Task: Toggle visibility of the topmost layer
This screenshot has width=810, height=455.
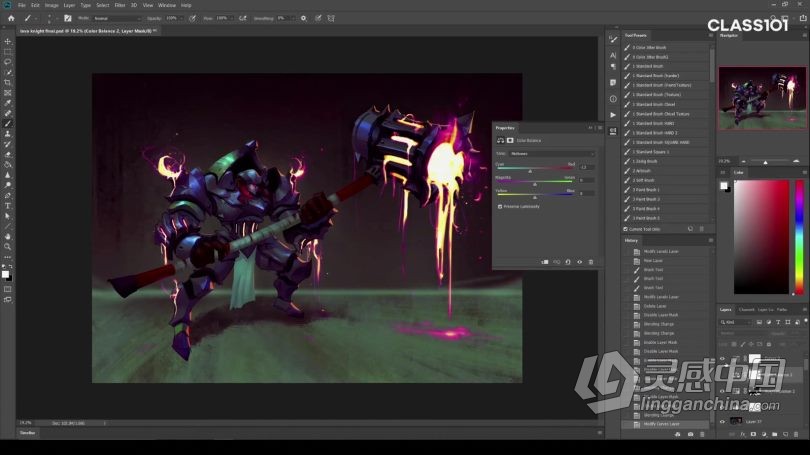Action: pyautogui.click(x=723, y=358)
